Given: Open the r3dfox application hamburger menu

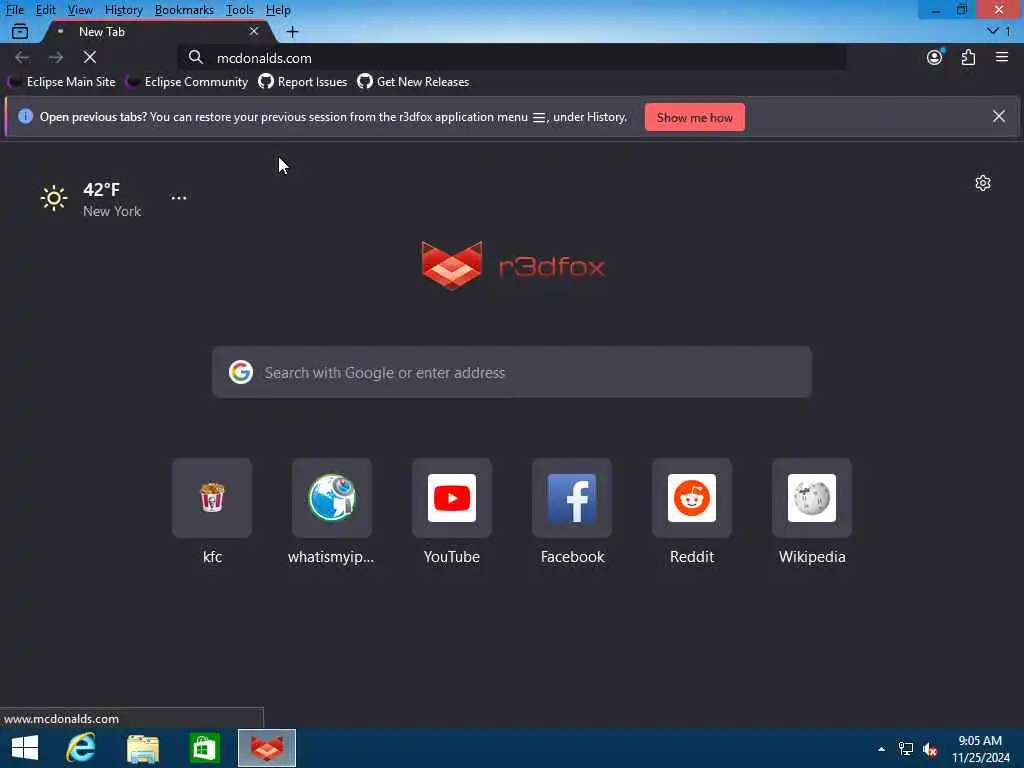Looking at the screenshot, I should (1002, 57).
